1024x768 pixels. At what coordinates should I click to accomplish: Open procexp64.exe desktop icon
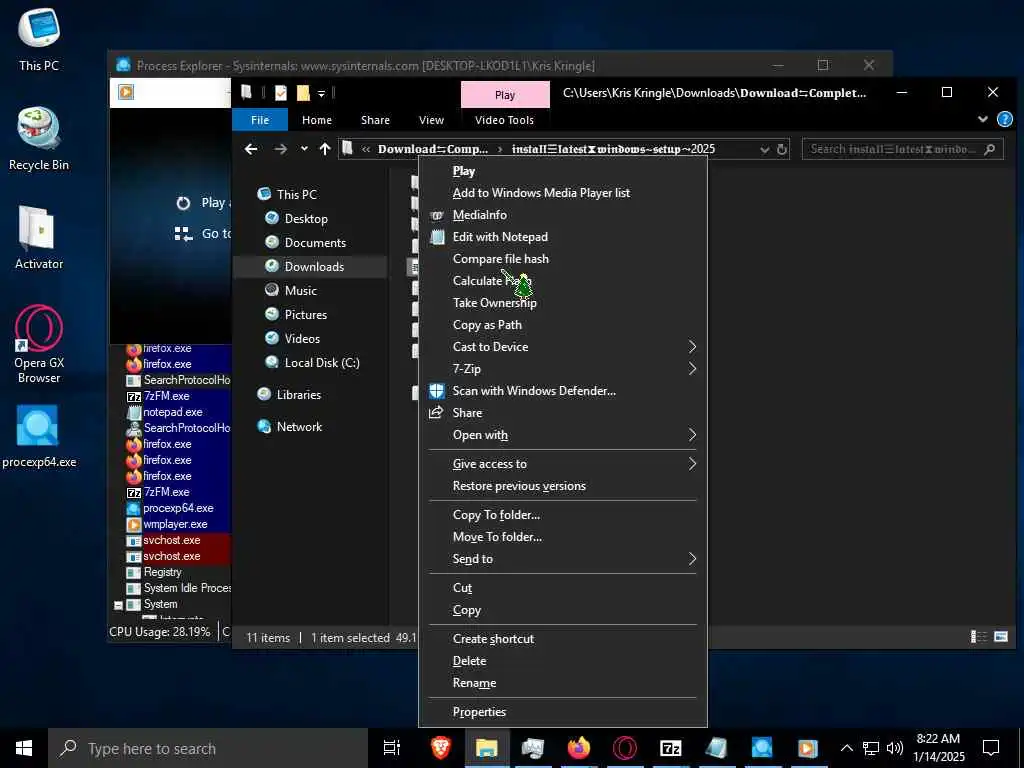point(39,436)
